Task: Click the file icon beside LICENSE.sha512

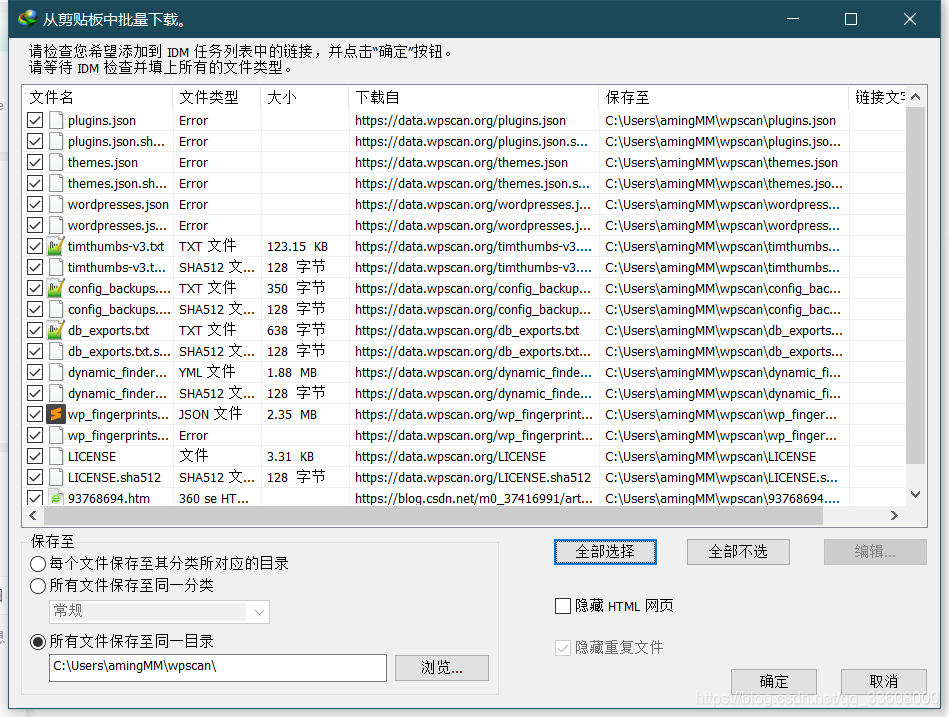Action: click(x=56, y=477)
